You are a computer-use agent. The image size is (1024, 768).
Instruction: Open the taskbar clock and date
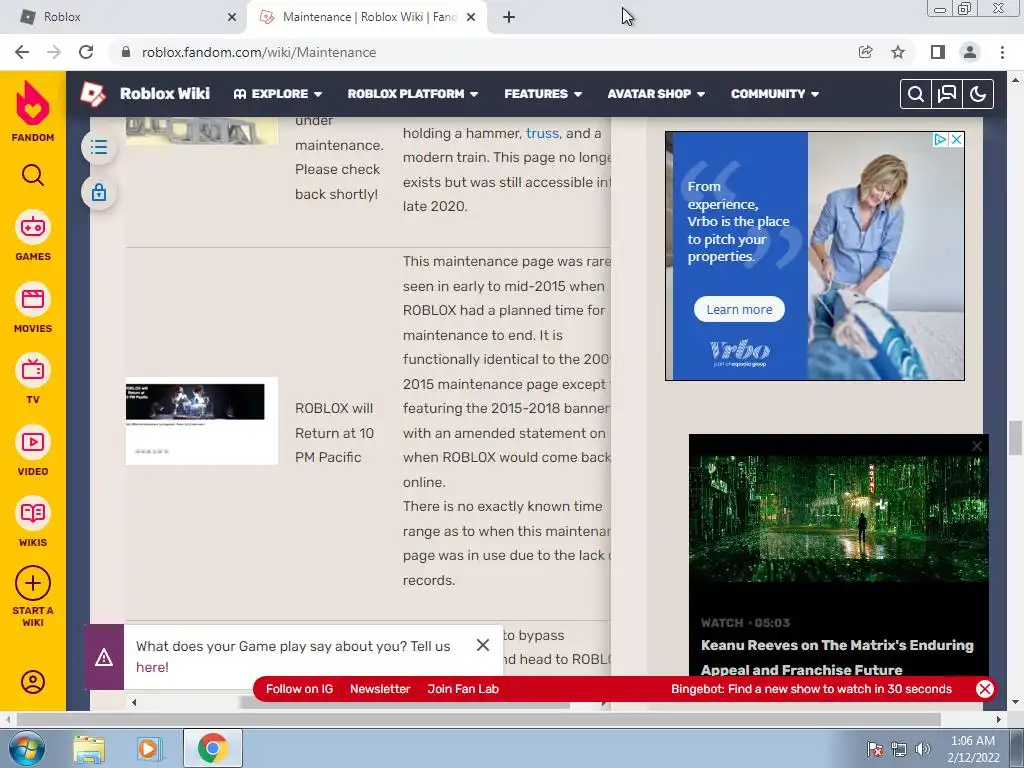(973, 749)
